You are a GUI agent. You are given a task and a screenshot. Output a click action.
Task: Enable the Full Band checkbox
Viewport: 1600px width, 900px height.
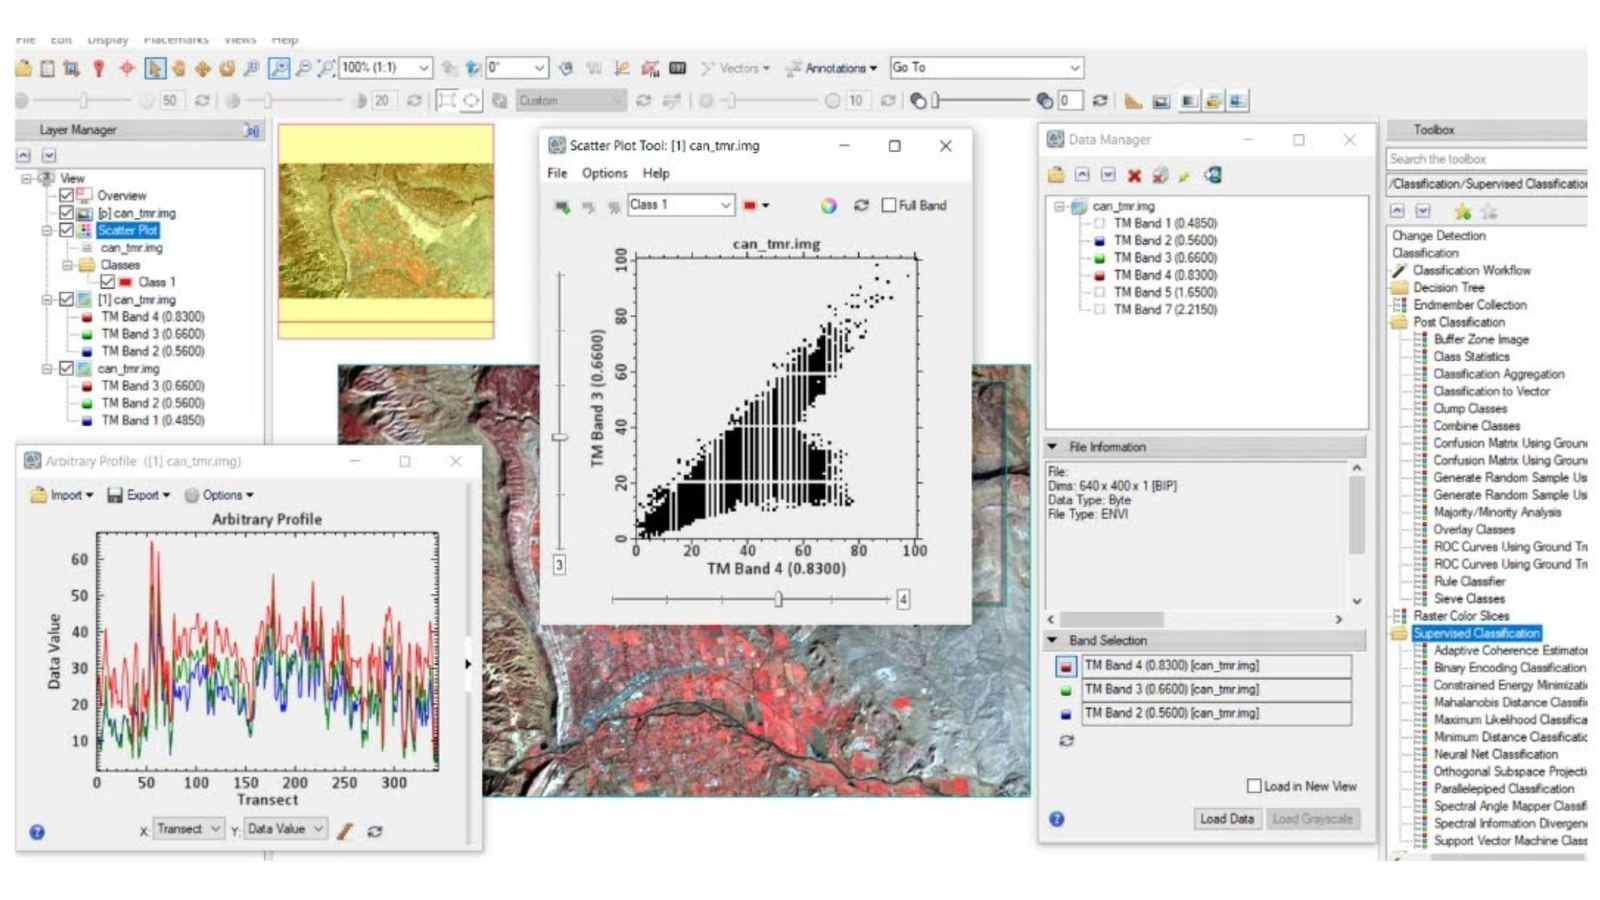pos(888,205)
